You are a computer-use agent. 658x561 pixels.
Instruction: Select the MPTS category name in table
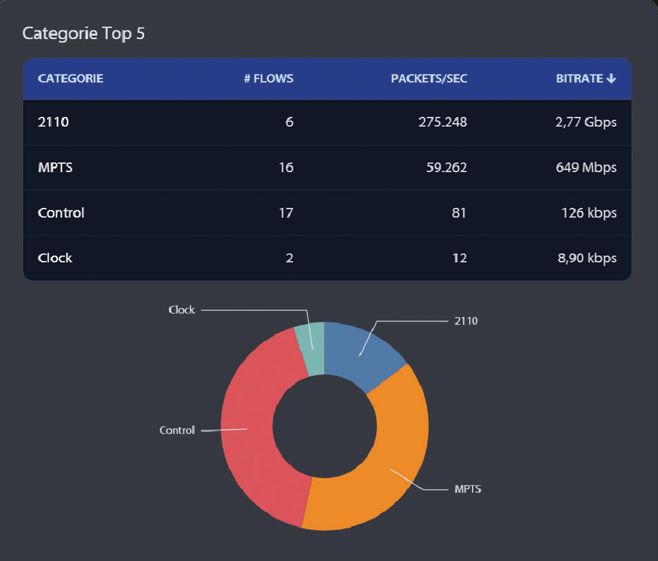coord(55,168)
